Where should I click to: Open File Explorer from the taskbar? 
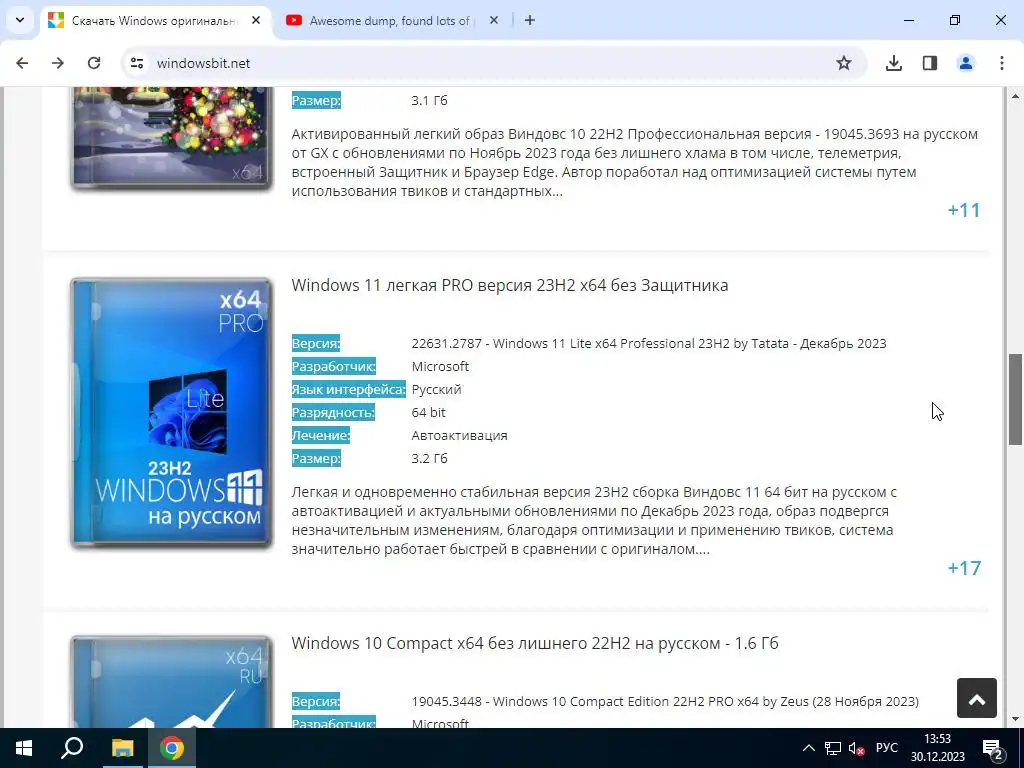click(122, 748)
